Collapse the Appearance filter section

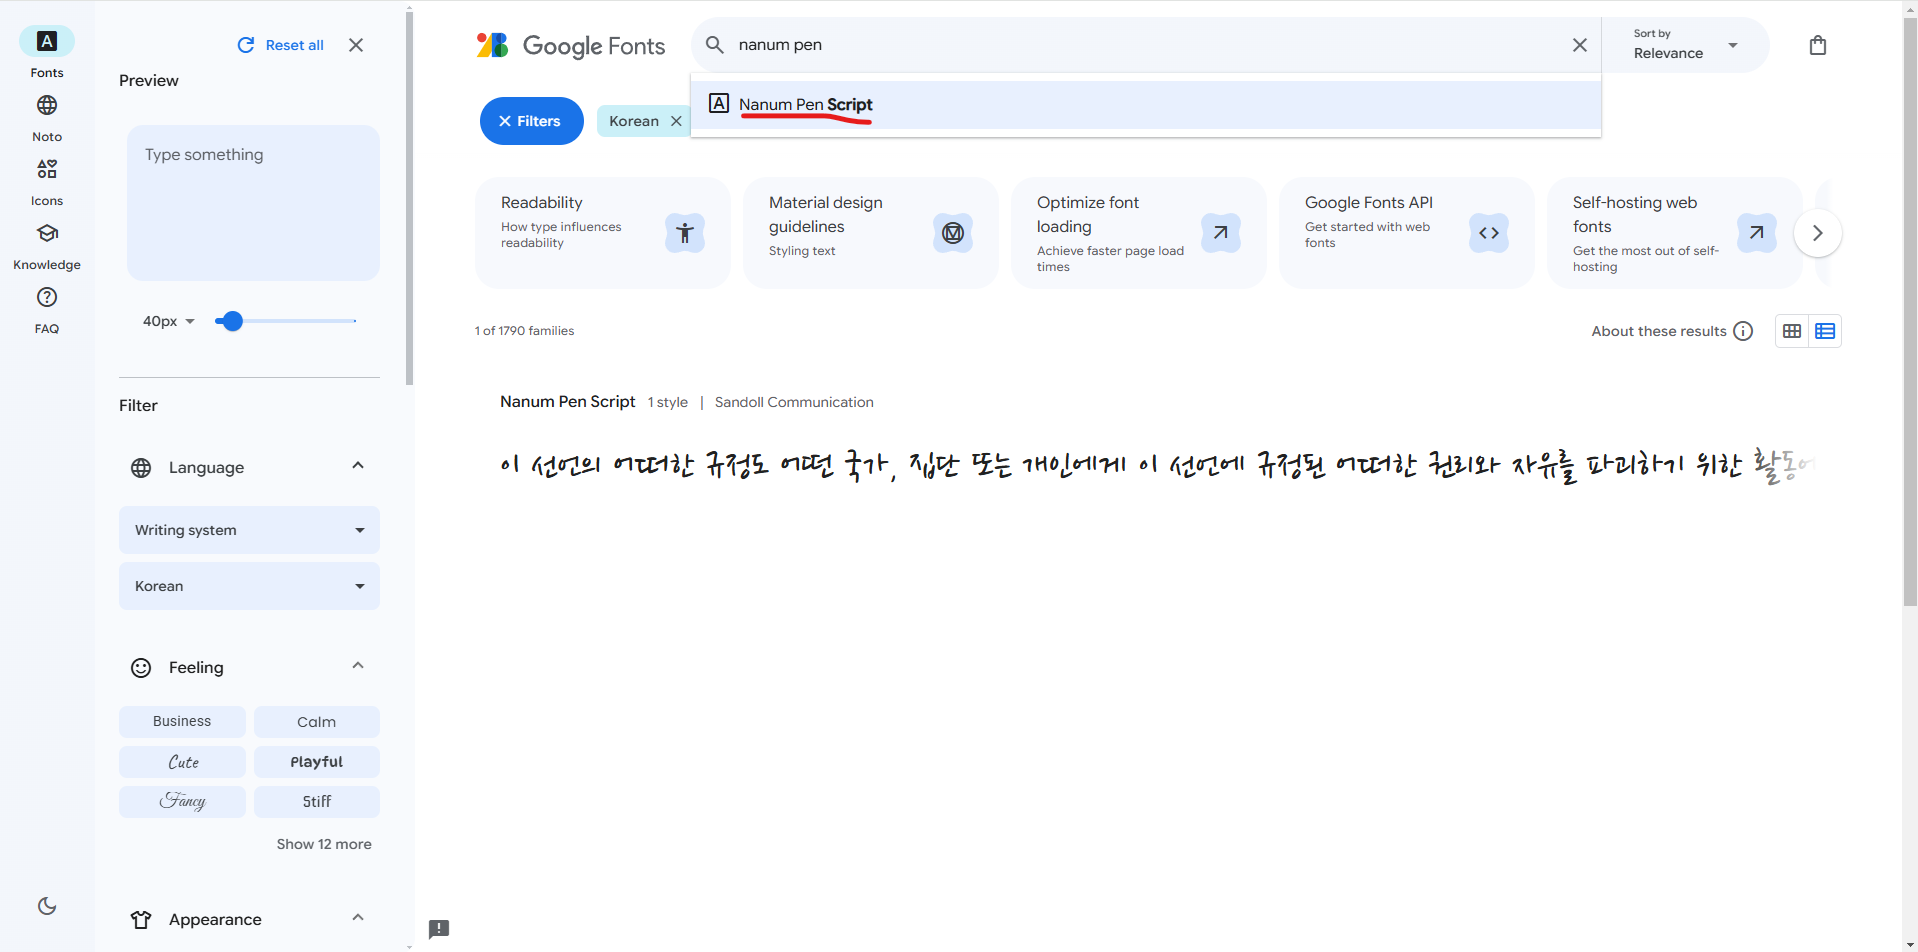pyautogui.click(x=358, y=918)
